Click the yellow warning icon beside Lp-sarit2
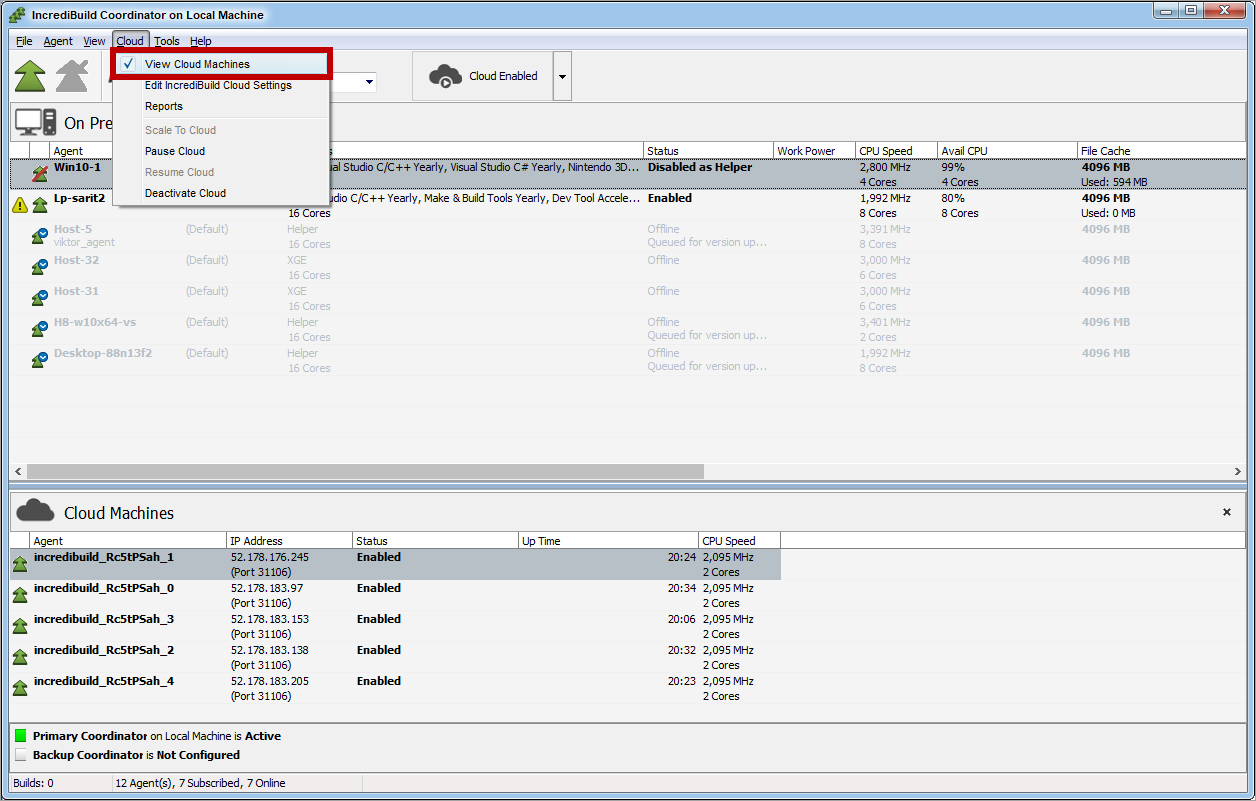The width and height of the screenshot is (1256, 801). 20,205
